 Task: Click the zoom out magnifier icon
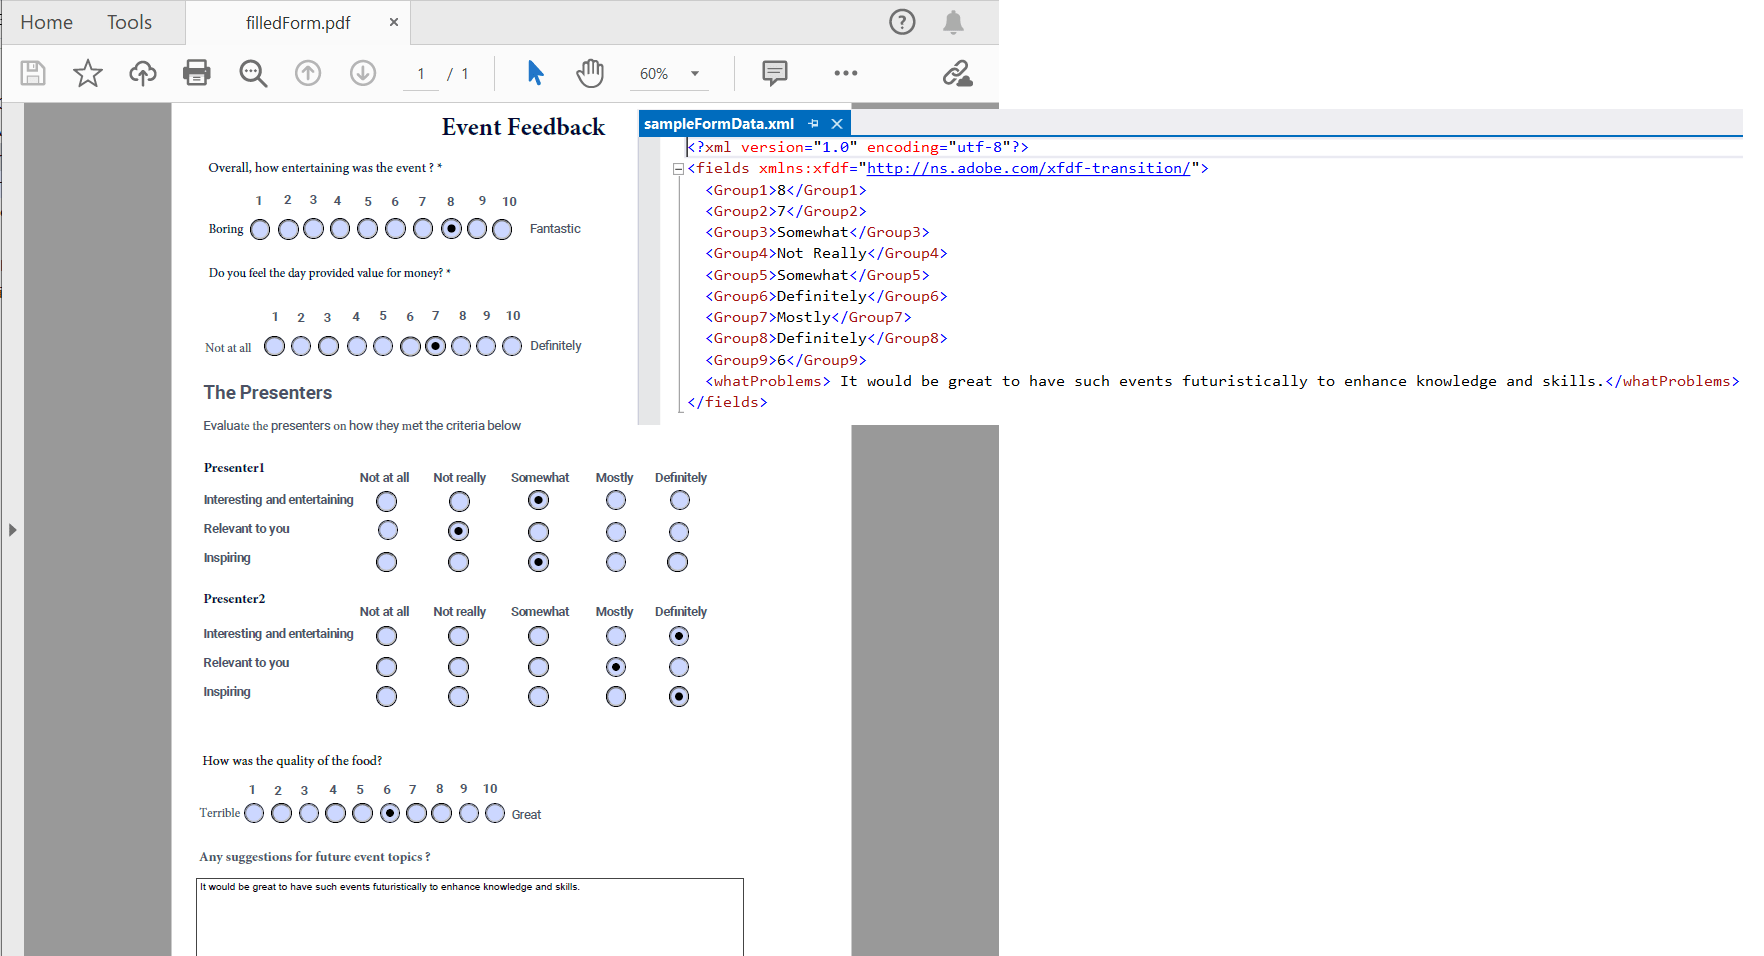click(252, 73)
